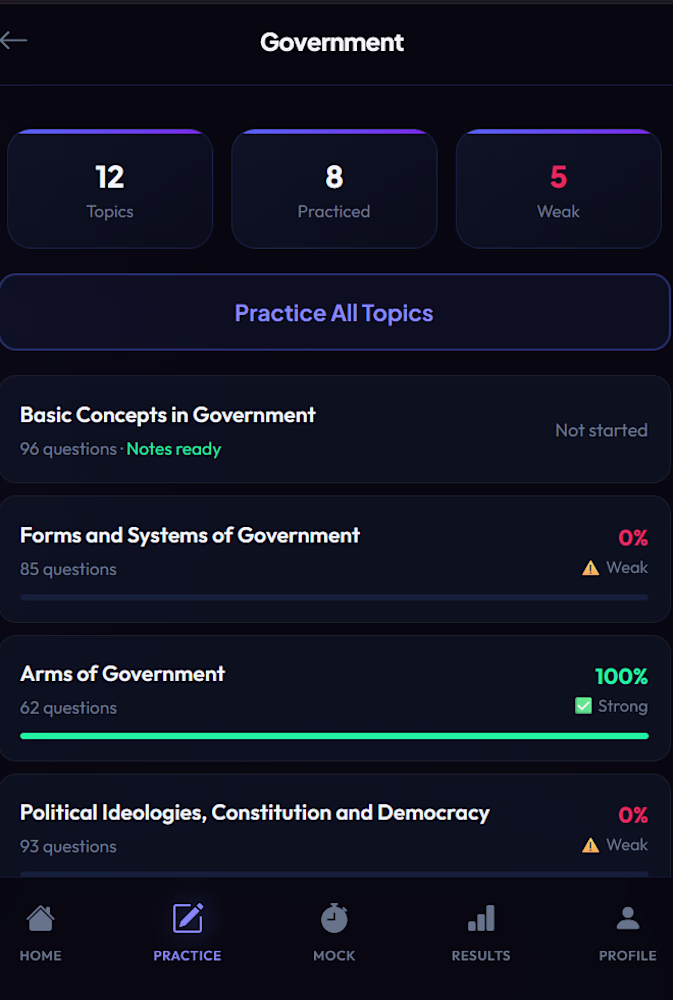Show the 5 Weak topics card
Viewport: 673px width, 1000px height.
pyautogui.click(x=558, y=189)
